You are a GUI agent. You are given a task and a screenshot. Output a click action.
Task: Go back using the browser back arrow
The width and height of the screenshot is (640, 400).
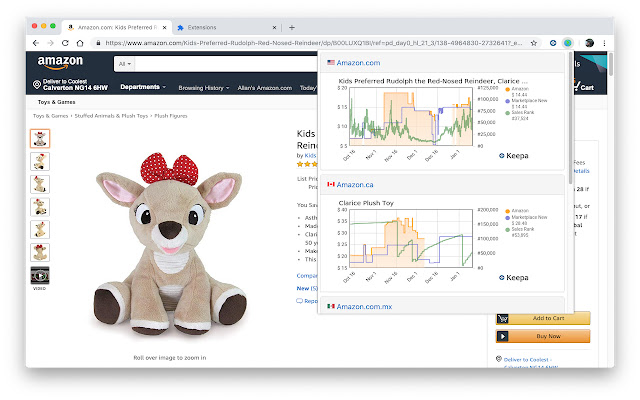[37, 43]
